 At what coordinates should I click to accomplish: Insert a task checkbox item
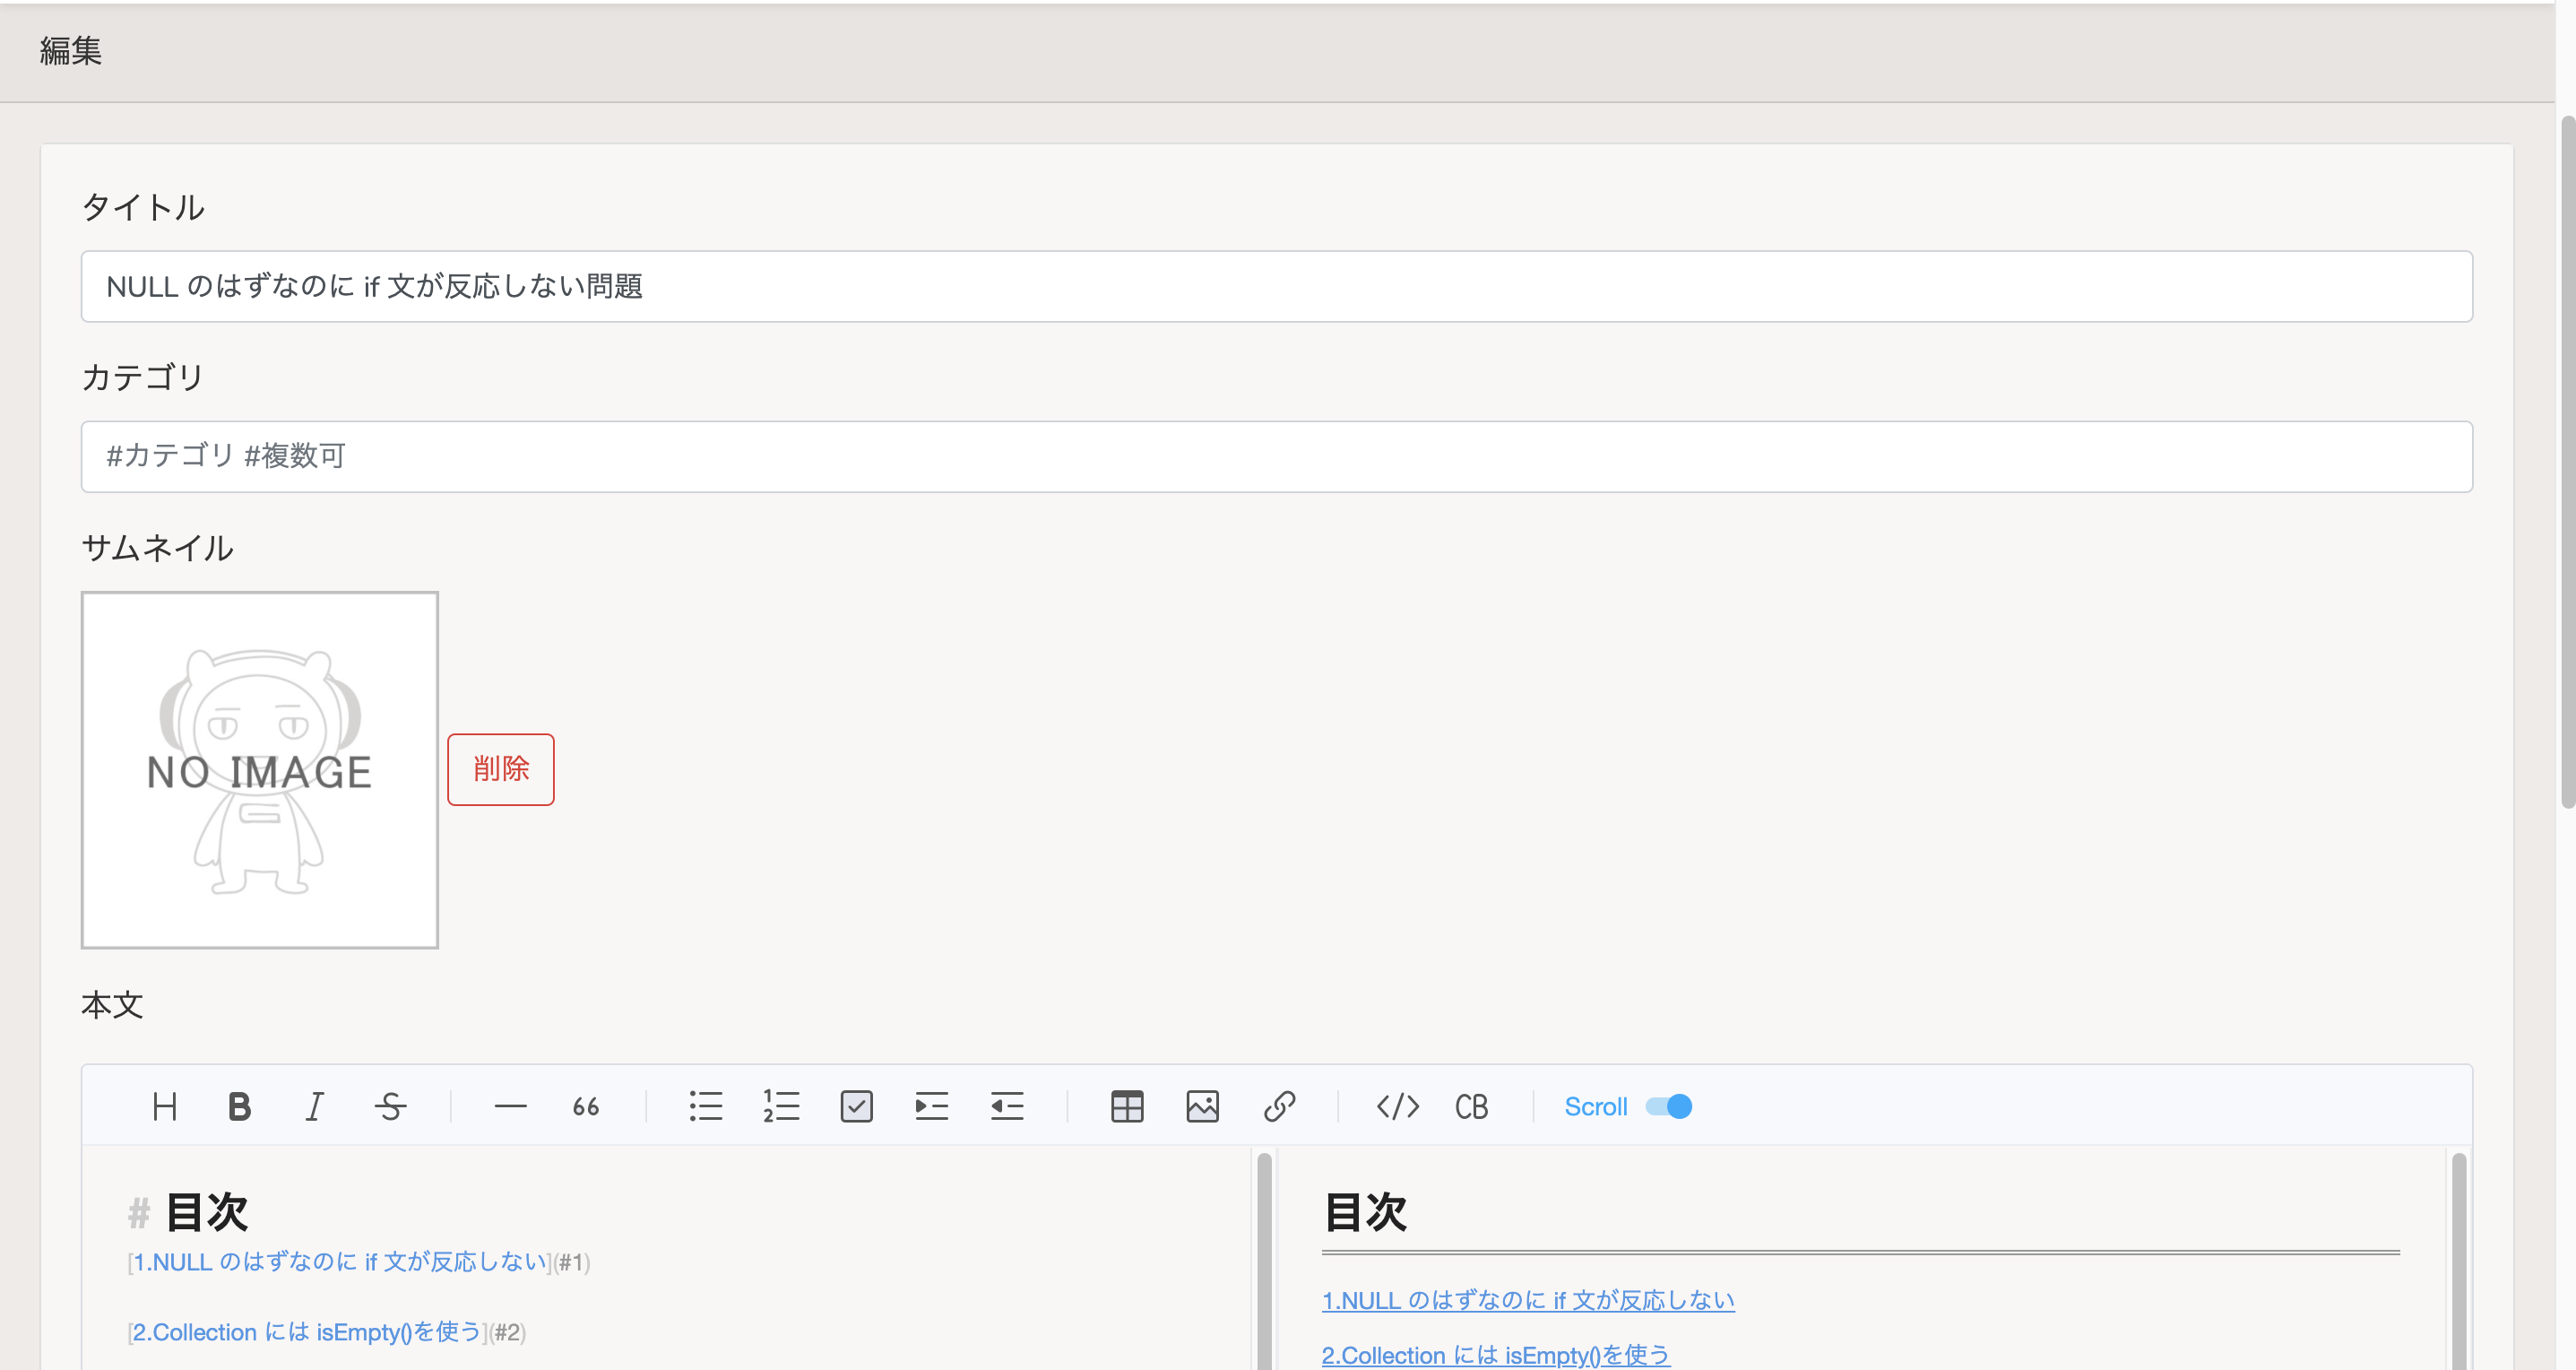[x=856, y=1107]
